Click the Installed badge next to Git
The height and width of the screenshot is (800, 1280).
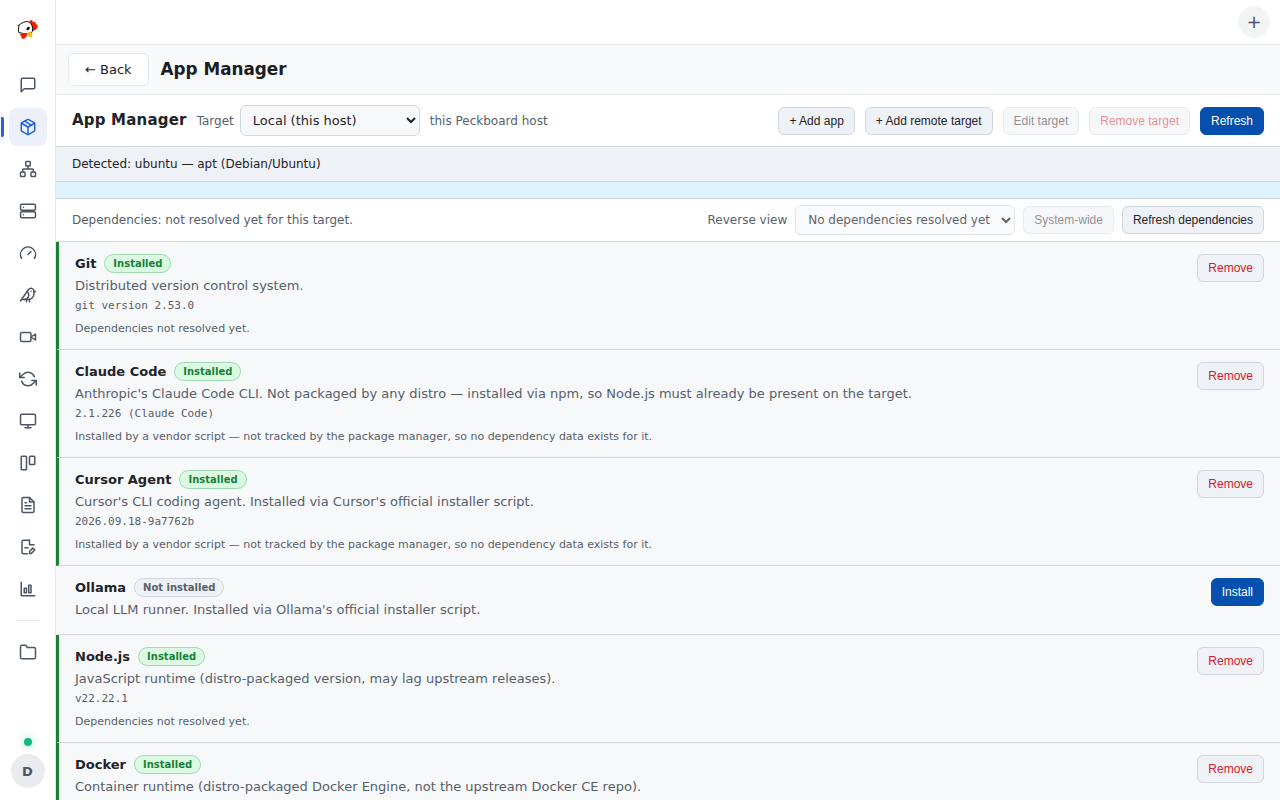click(138, 264)
